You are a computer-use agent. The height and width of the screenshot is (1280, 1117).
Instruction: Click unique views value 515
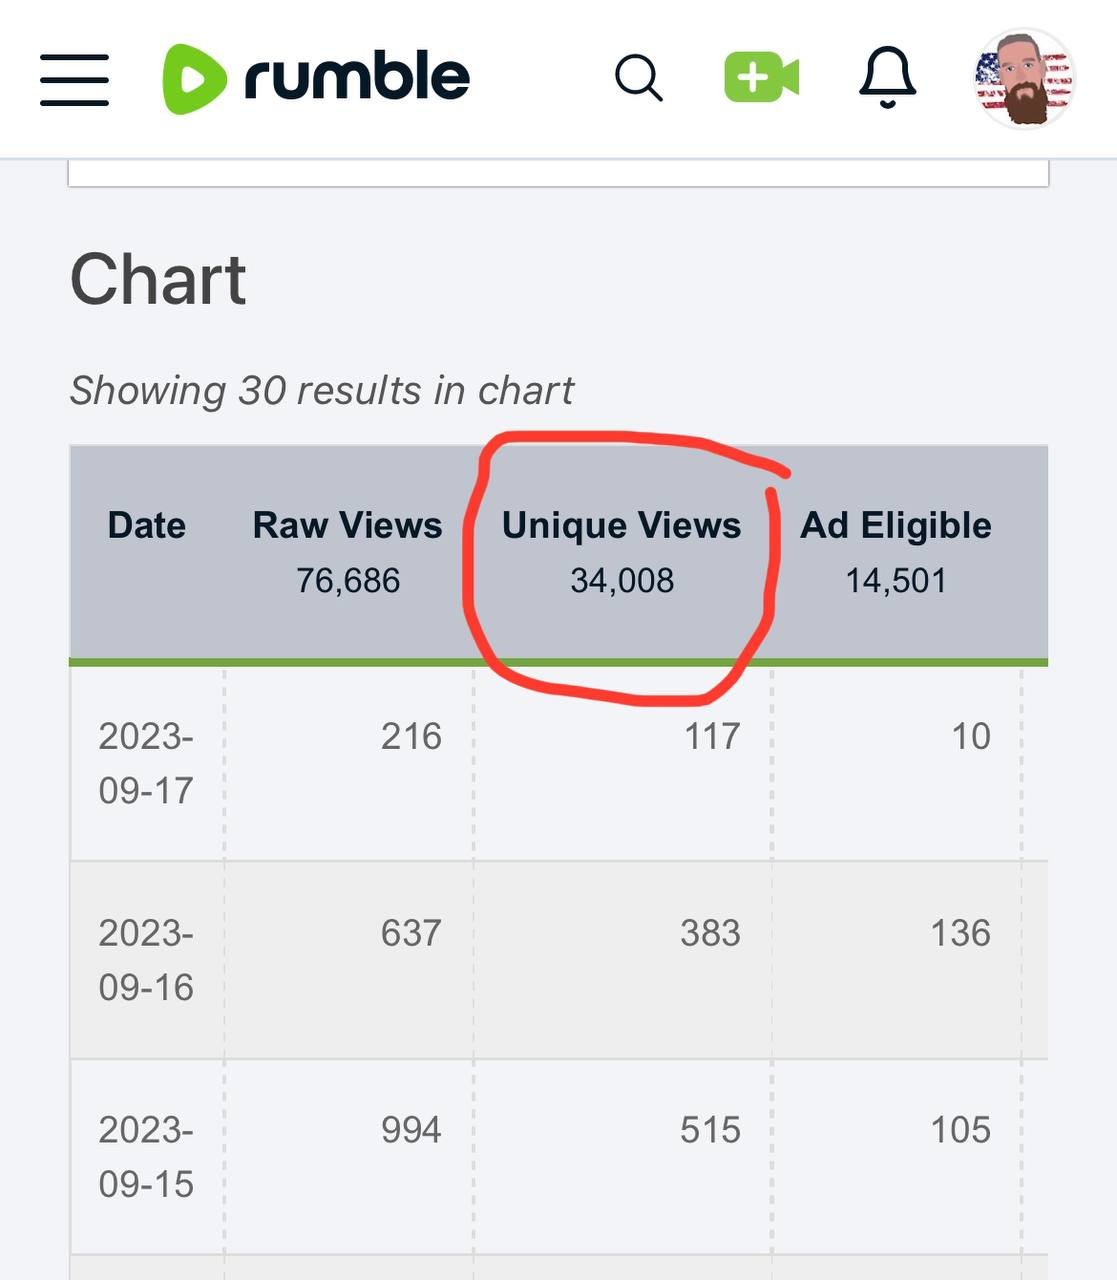(x=711, y=1130)
